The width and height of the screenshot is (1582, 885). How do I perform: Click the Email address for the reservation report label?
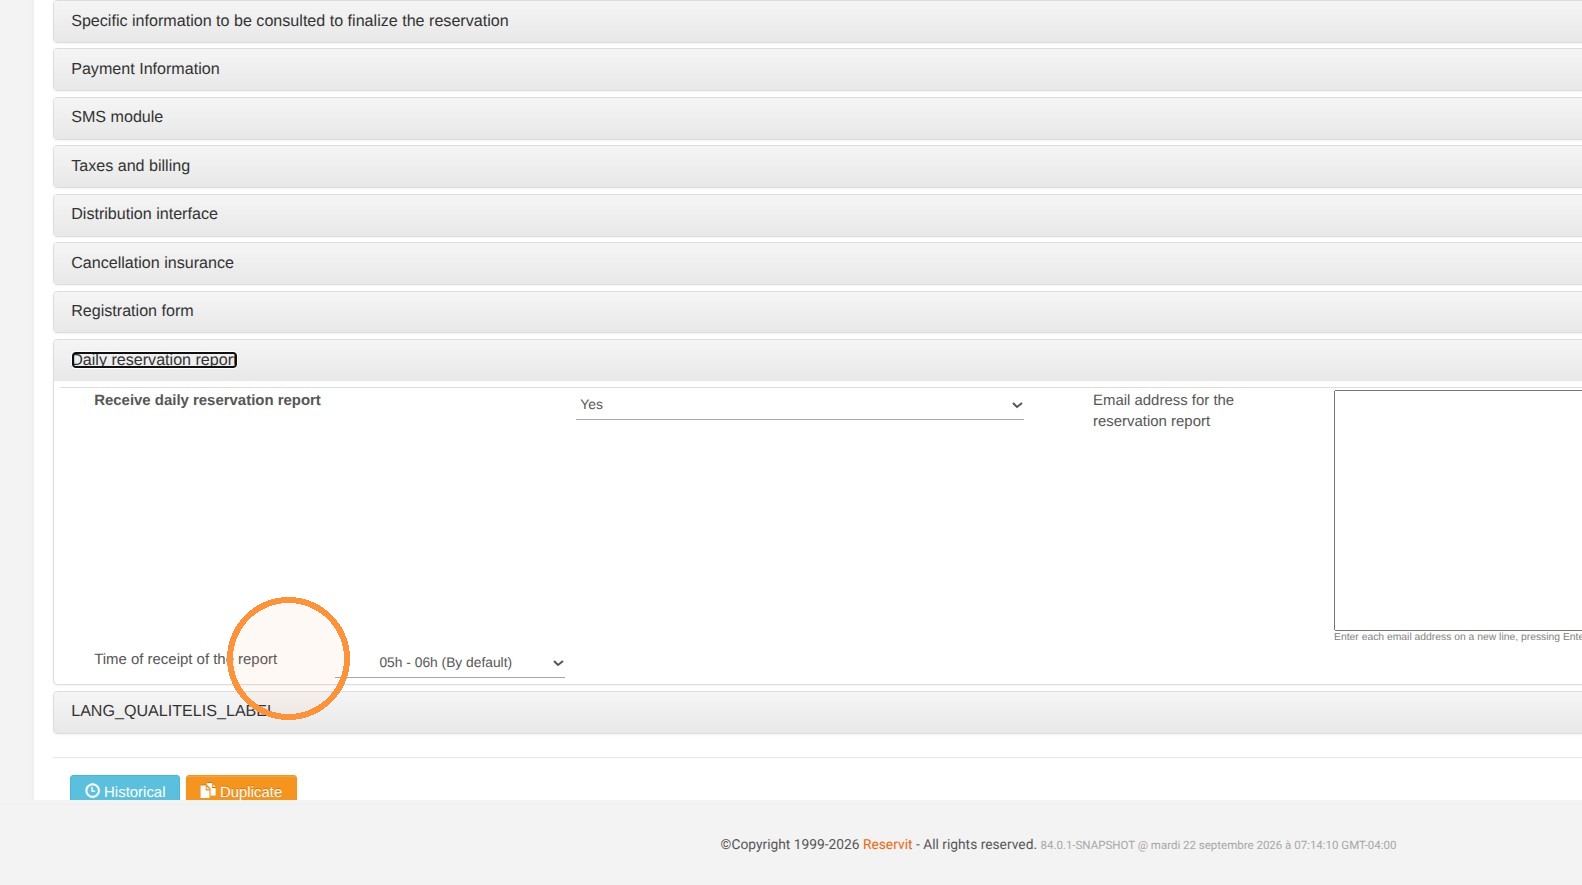[1163, 411]
